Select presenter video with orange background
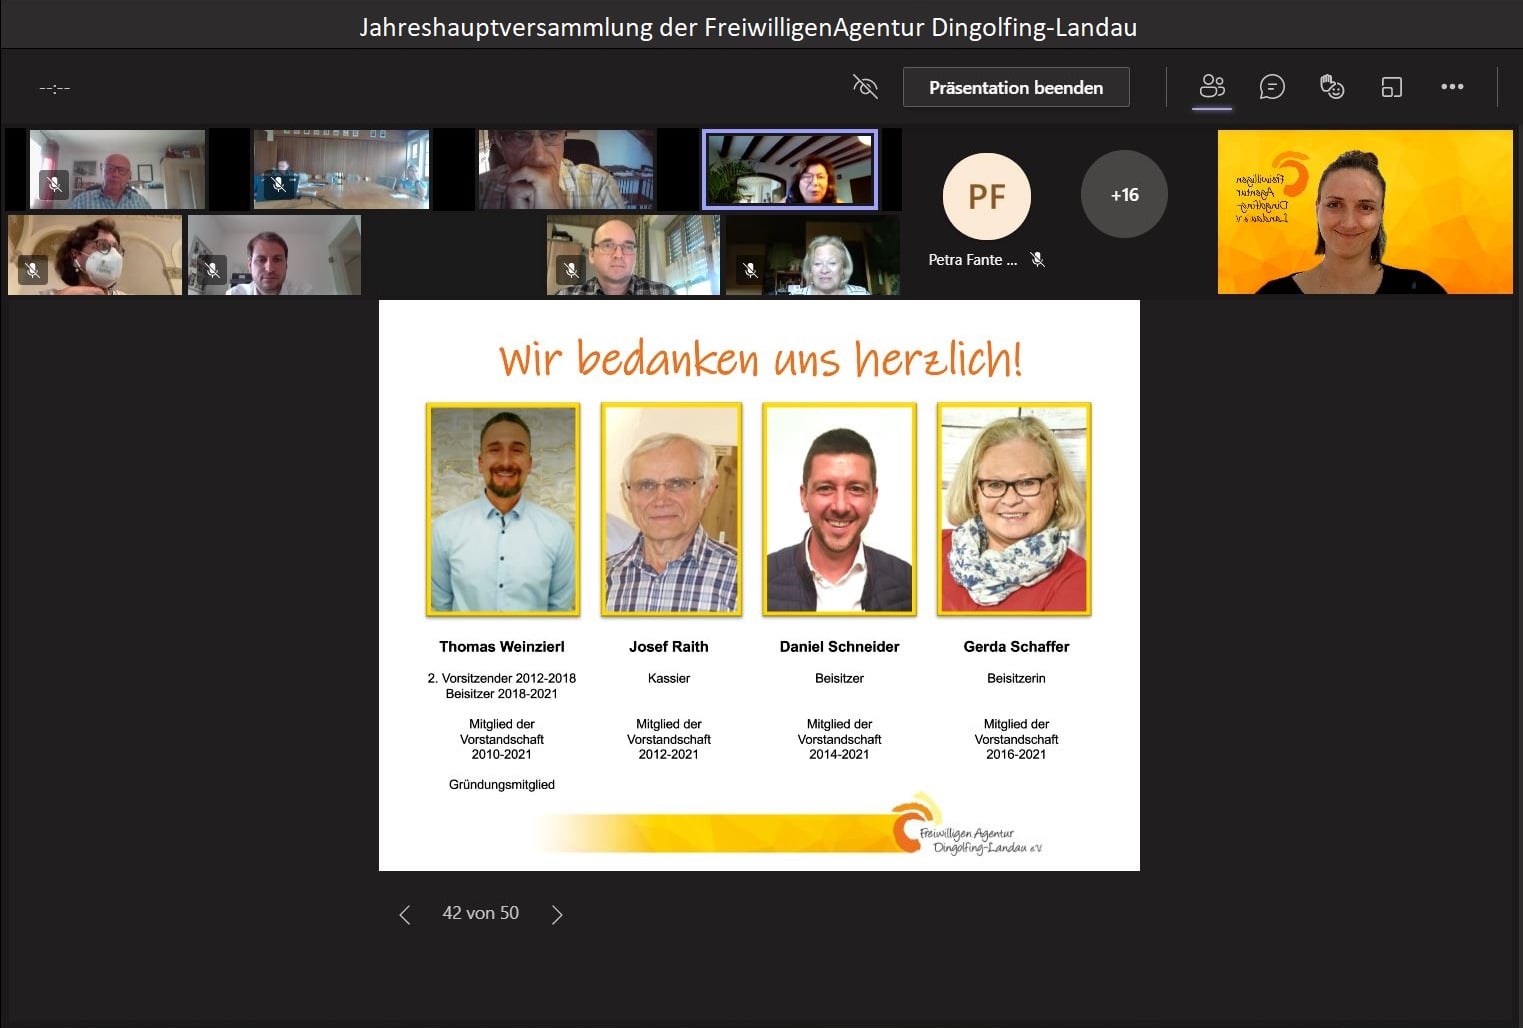 [1365, 212]
